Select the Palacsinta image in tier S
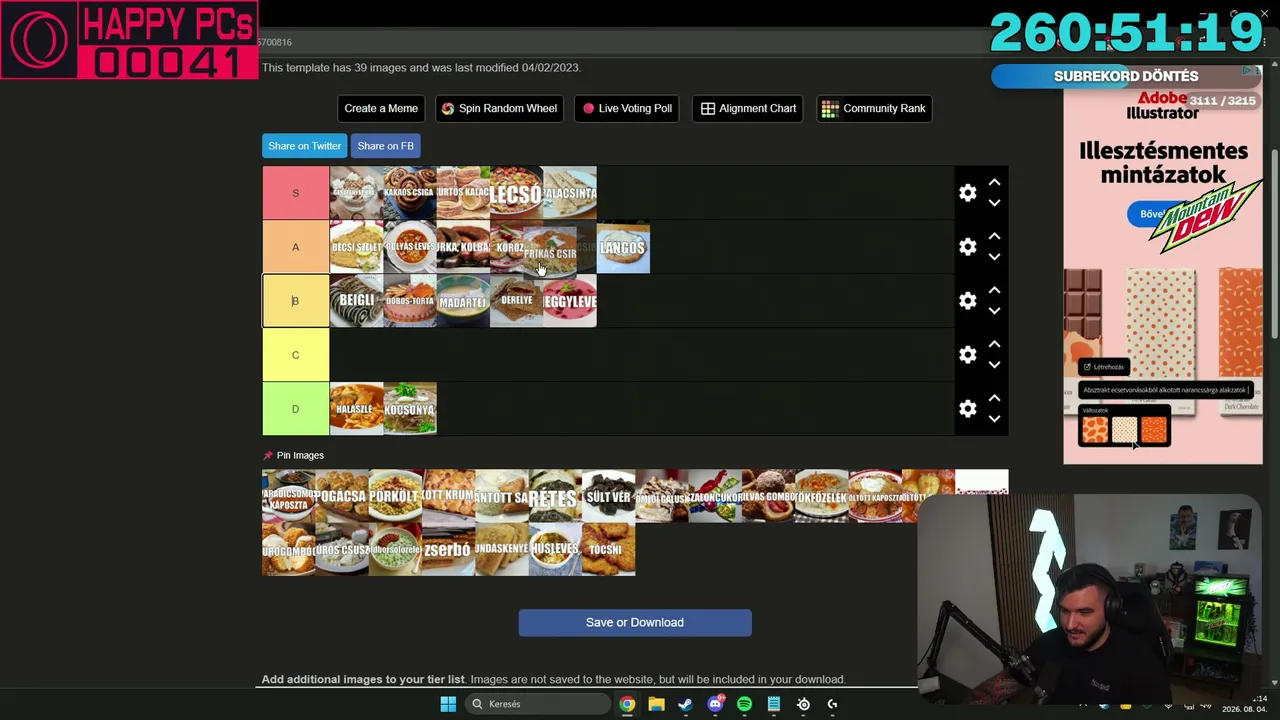 (570, 193)
